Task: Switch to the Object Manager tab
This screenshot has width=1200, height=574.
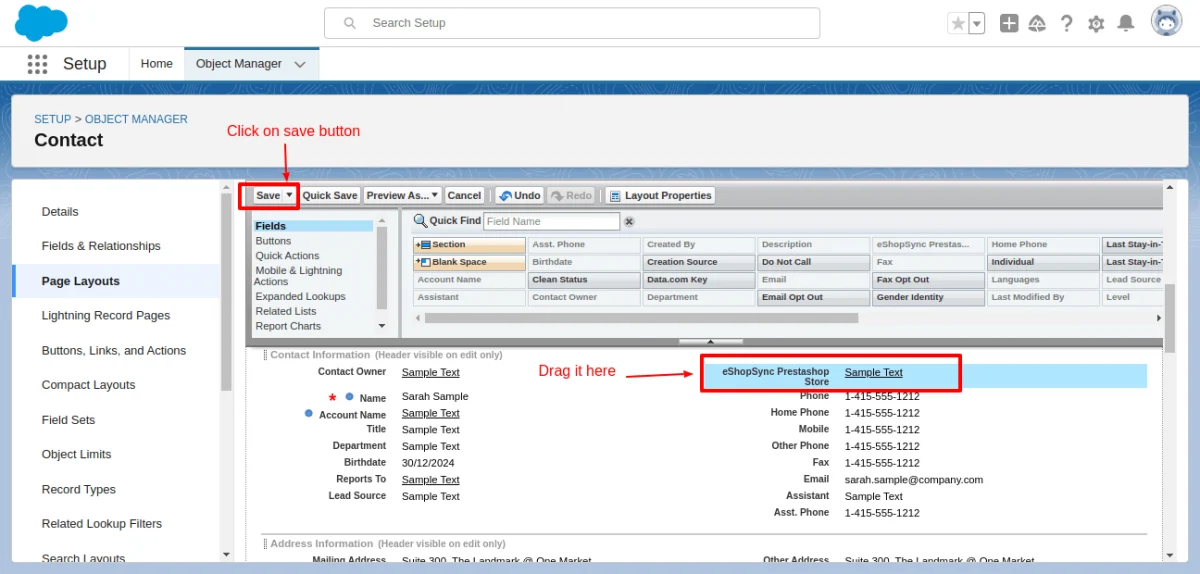Action: (252, 63)
